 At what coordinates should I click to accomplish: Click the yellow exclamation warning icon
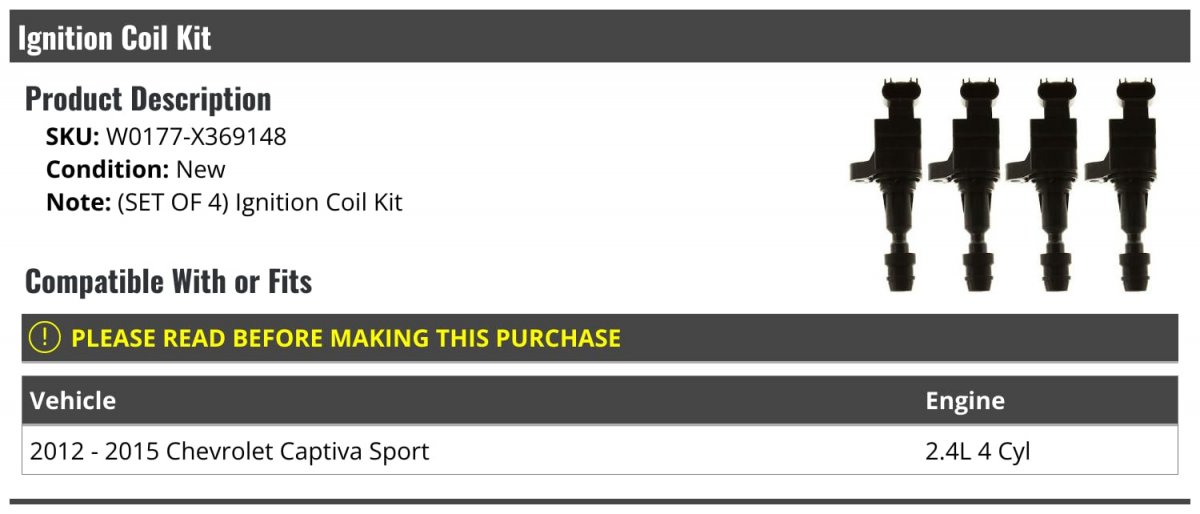(46, 338)
